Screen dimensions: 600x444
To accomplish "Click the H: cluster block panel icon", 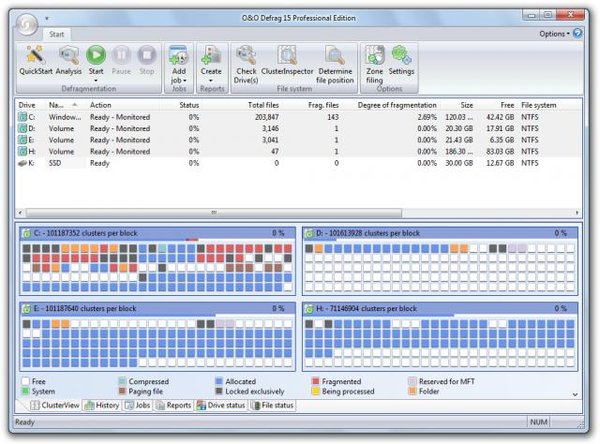I will click(x=309, y=309).
